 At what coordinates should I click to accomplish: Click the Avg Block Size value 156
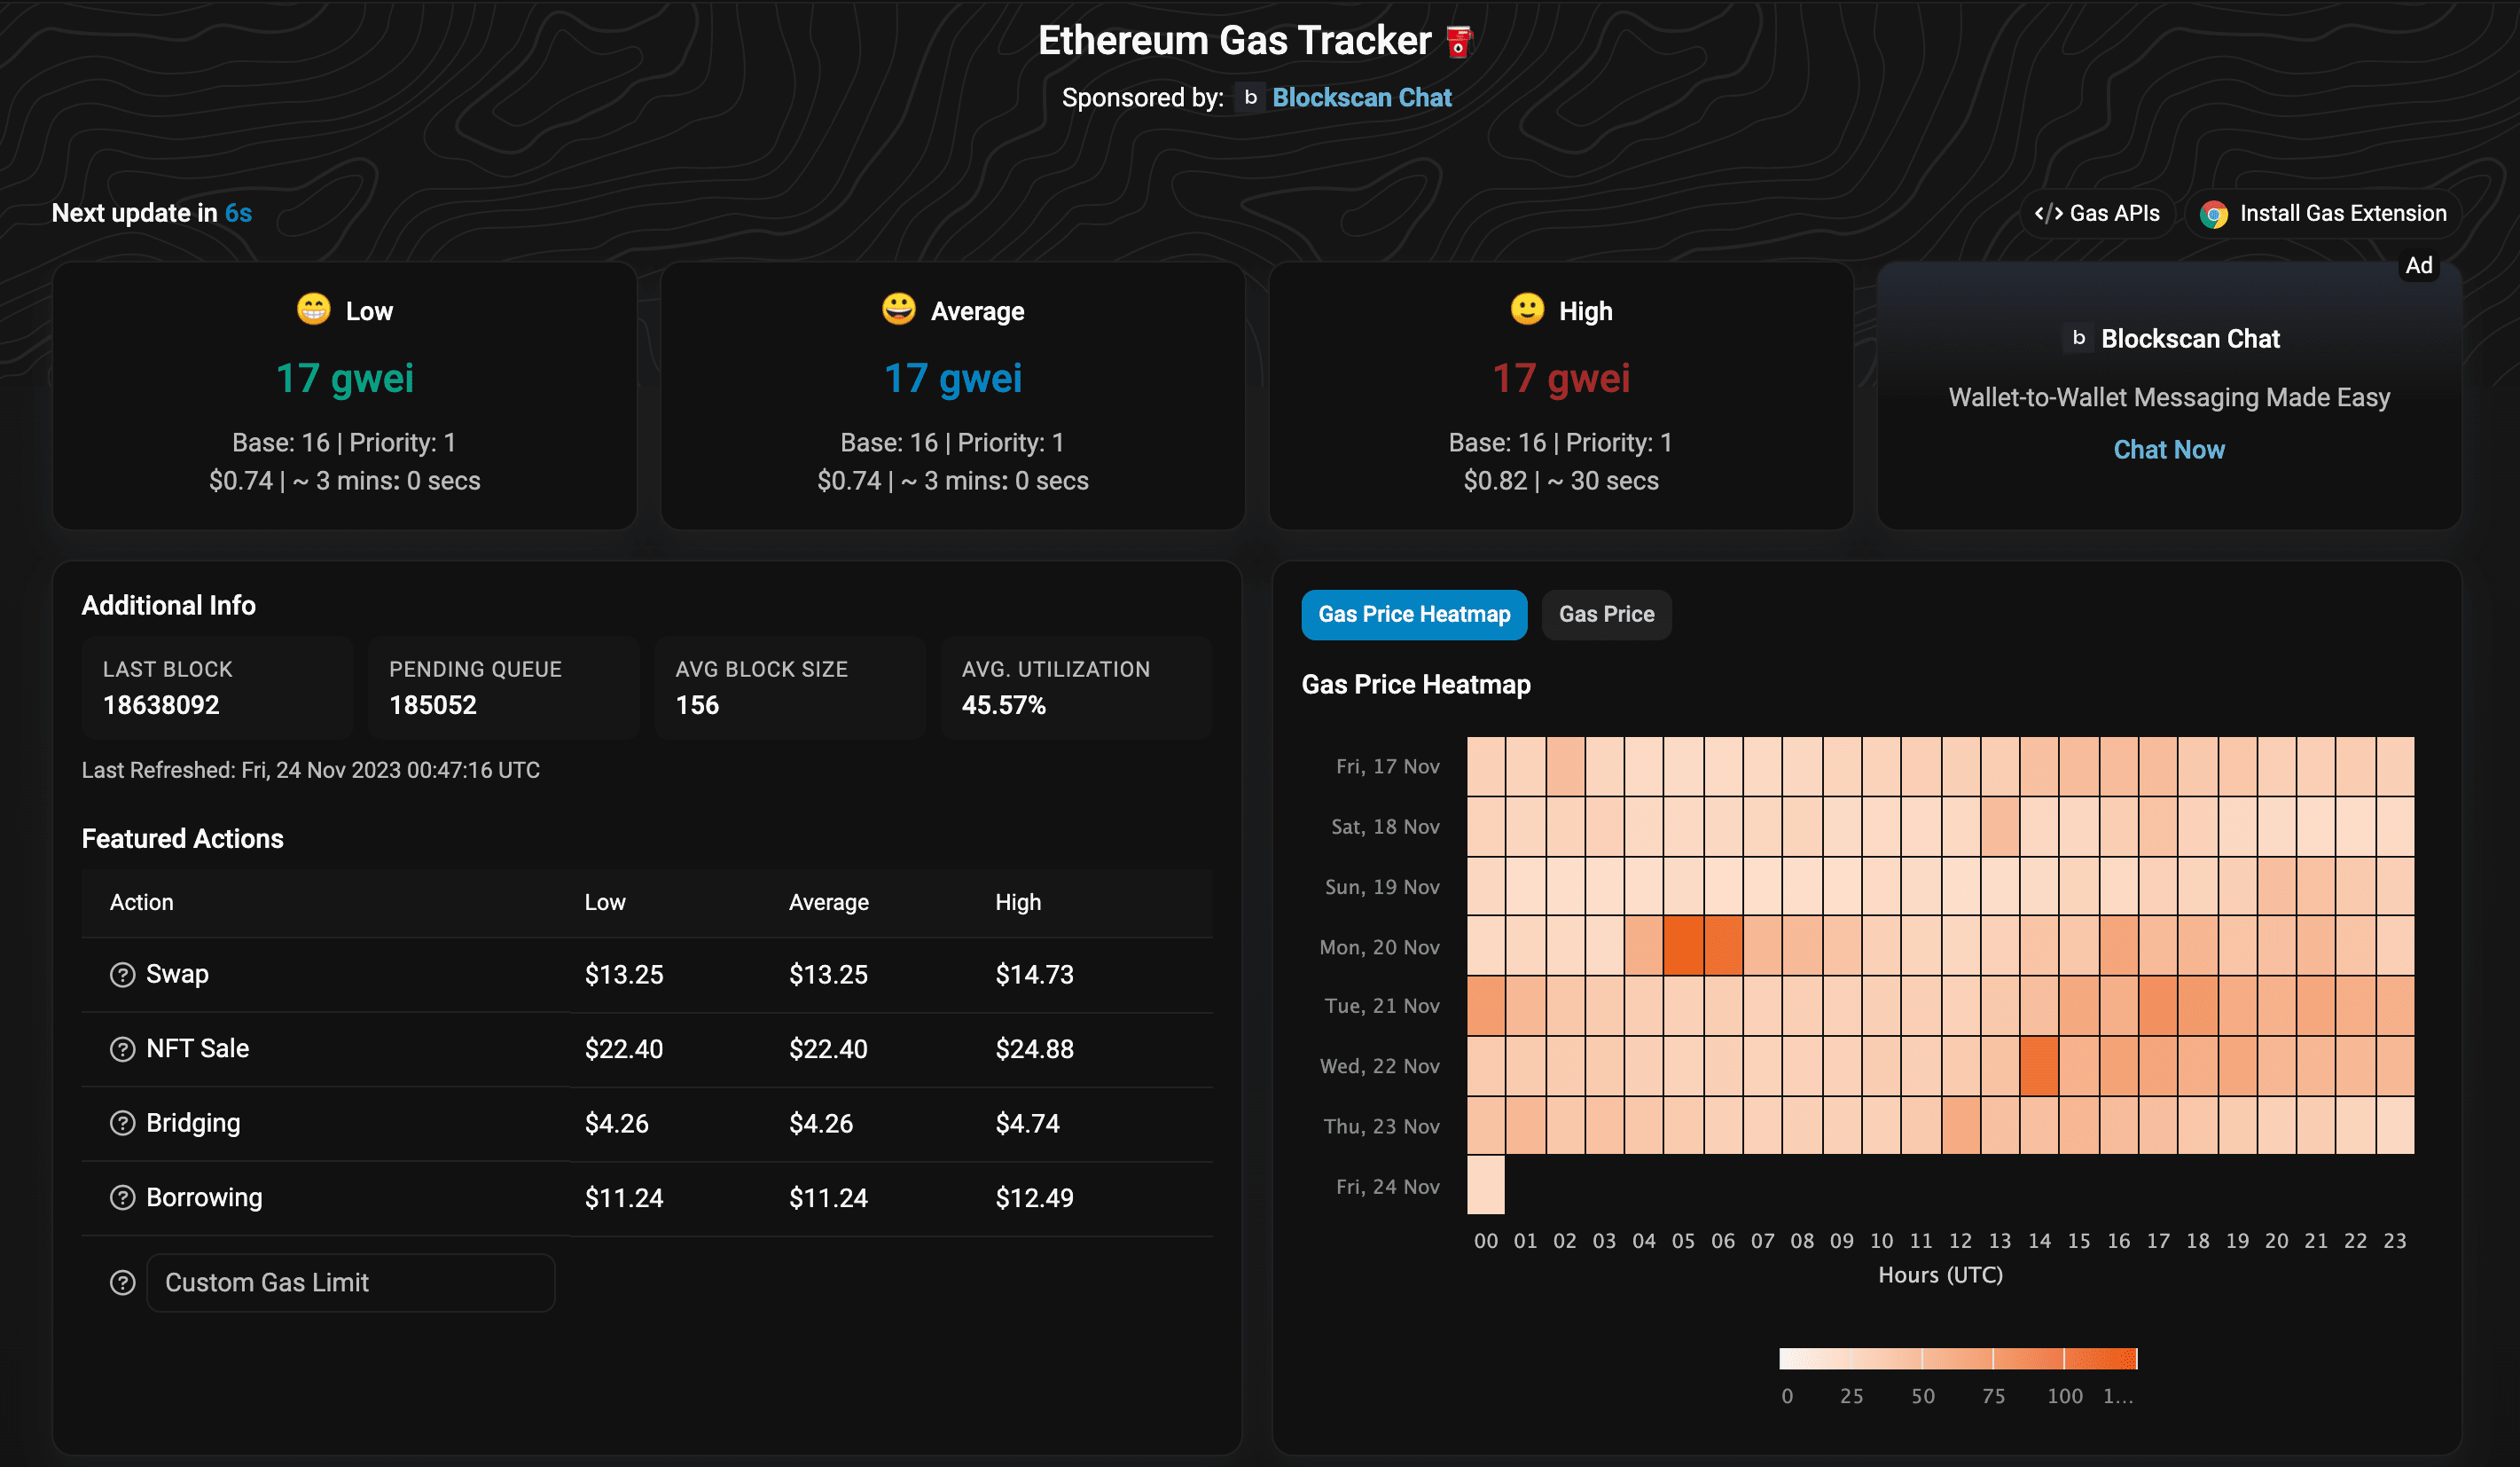(697, 705)
